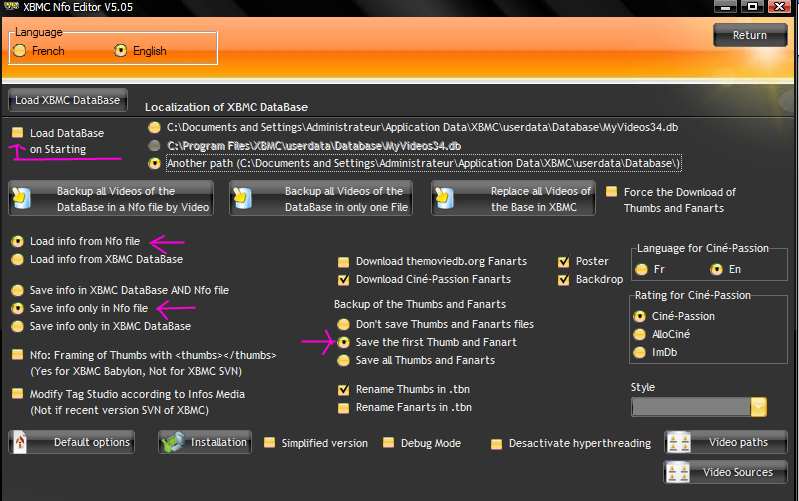
Task: Select Fr language for Ciné-Passion
Action: (642, 269)
